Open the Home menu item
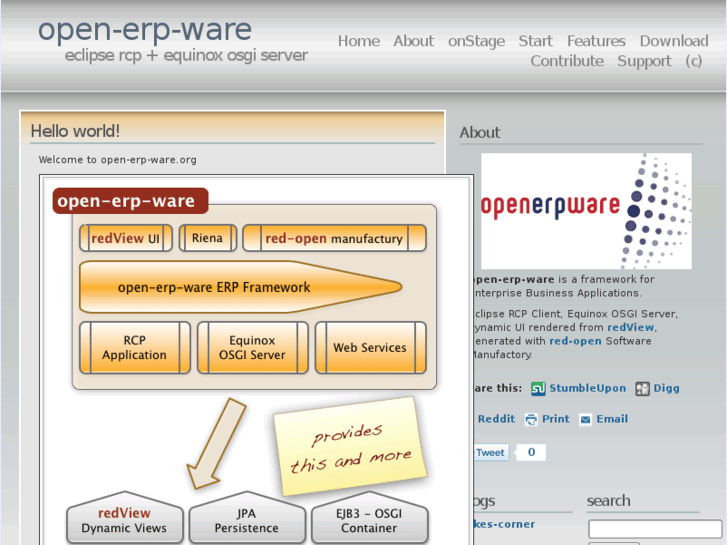The width and height of the screenshot is (727, 545). pyautogui.click(x=358, y=41)
